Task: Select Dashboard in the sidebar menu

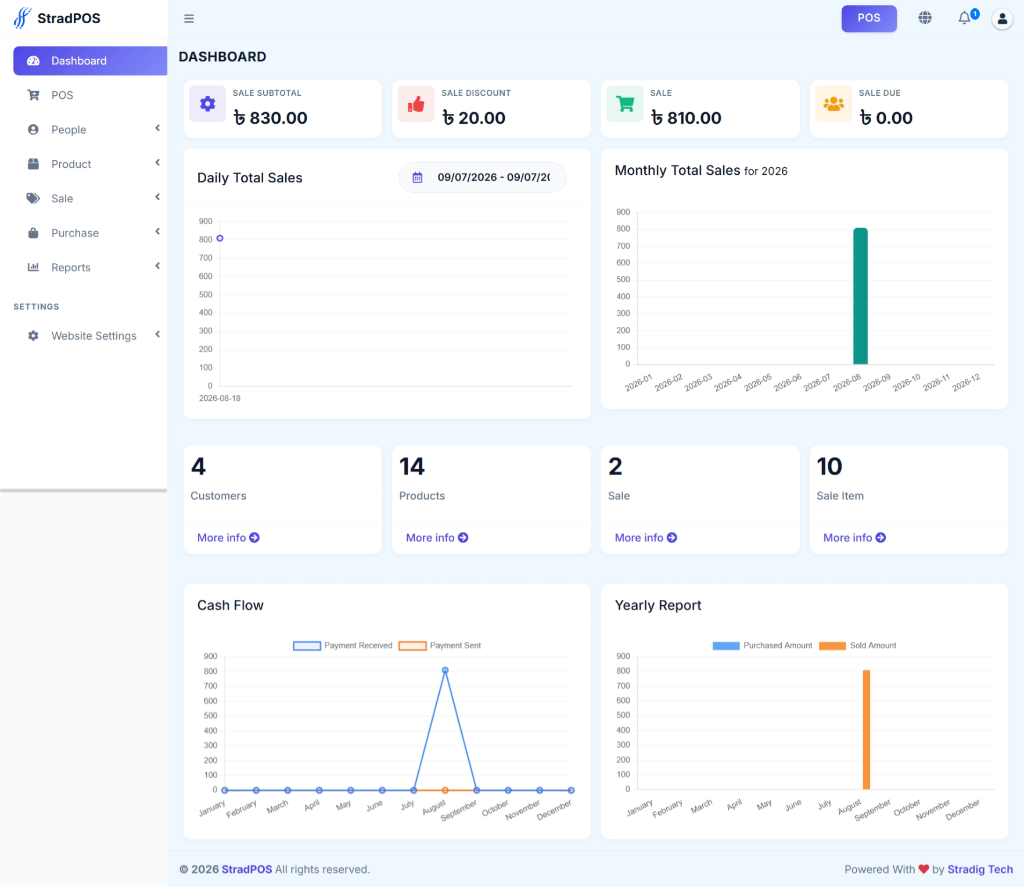Action: point(90,61)
